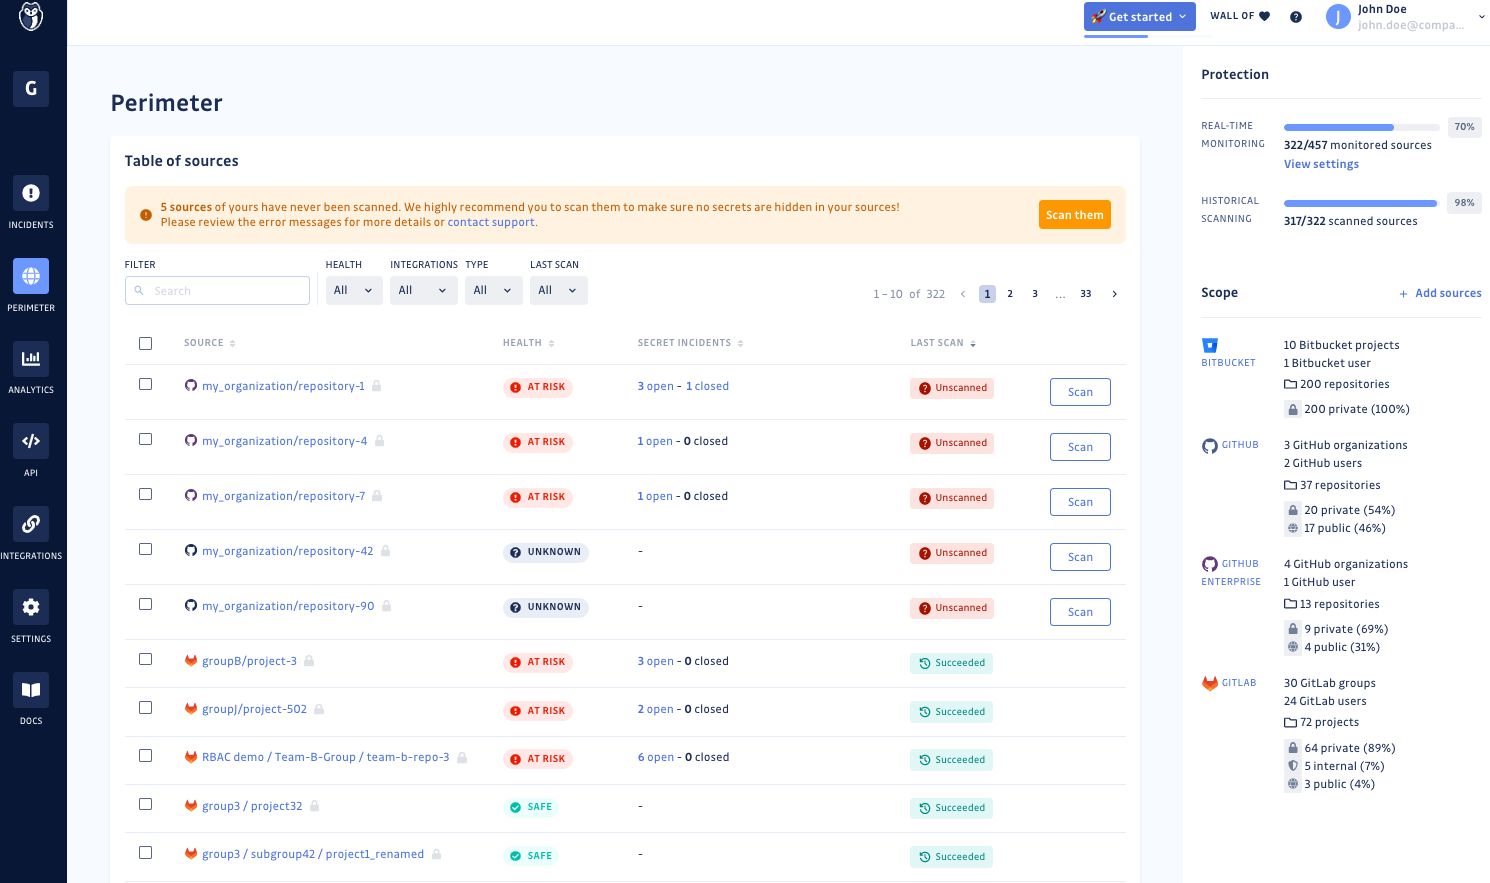Open the Docs section in the sidebar
This screenshot has height=883, width=1490.
pos(31,697)
